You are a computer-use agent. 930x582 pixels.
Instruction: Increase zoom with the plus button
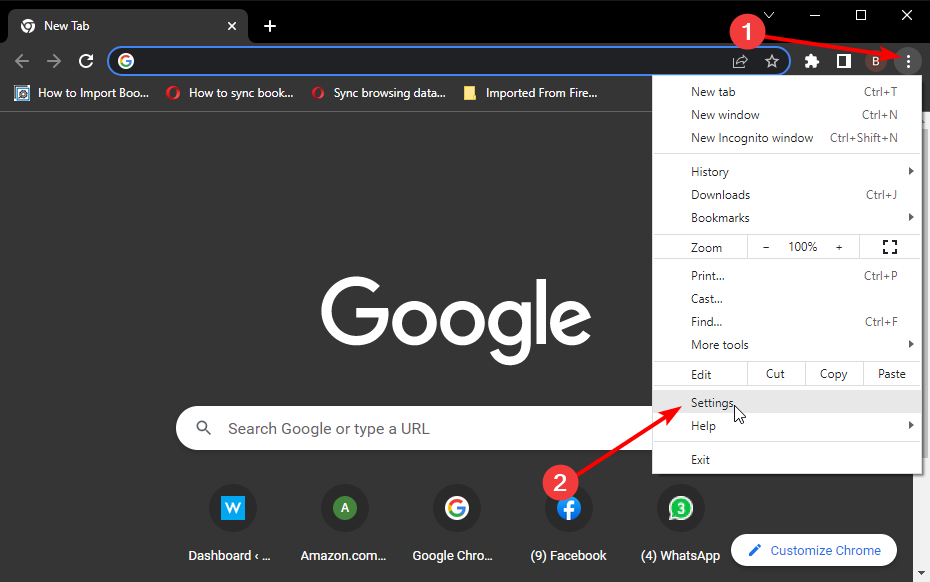(x=839, y=247)
